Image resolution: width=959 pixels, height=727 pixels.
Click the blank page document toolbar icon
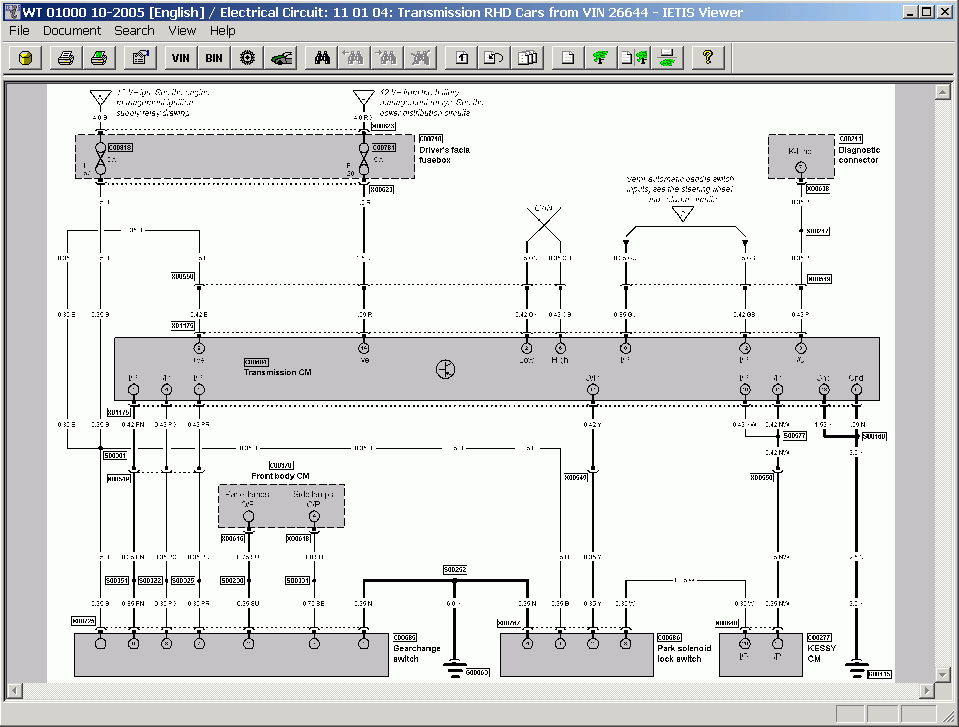click(567, 58)
